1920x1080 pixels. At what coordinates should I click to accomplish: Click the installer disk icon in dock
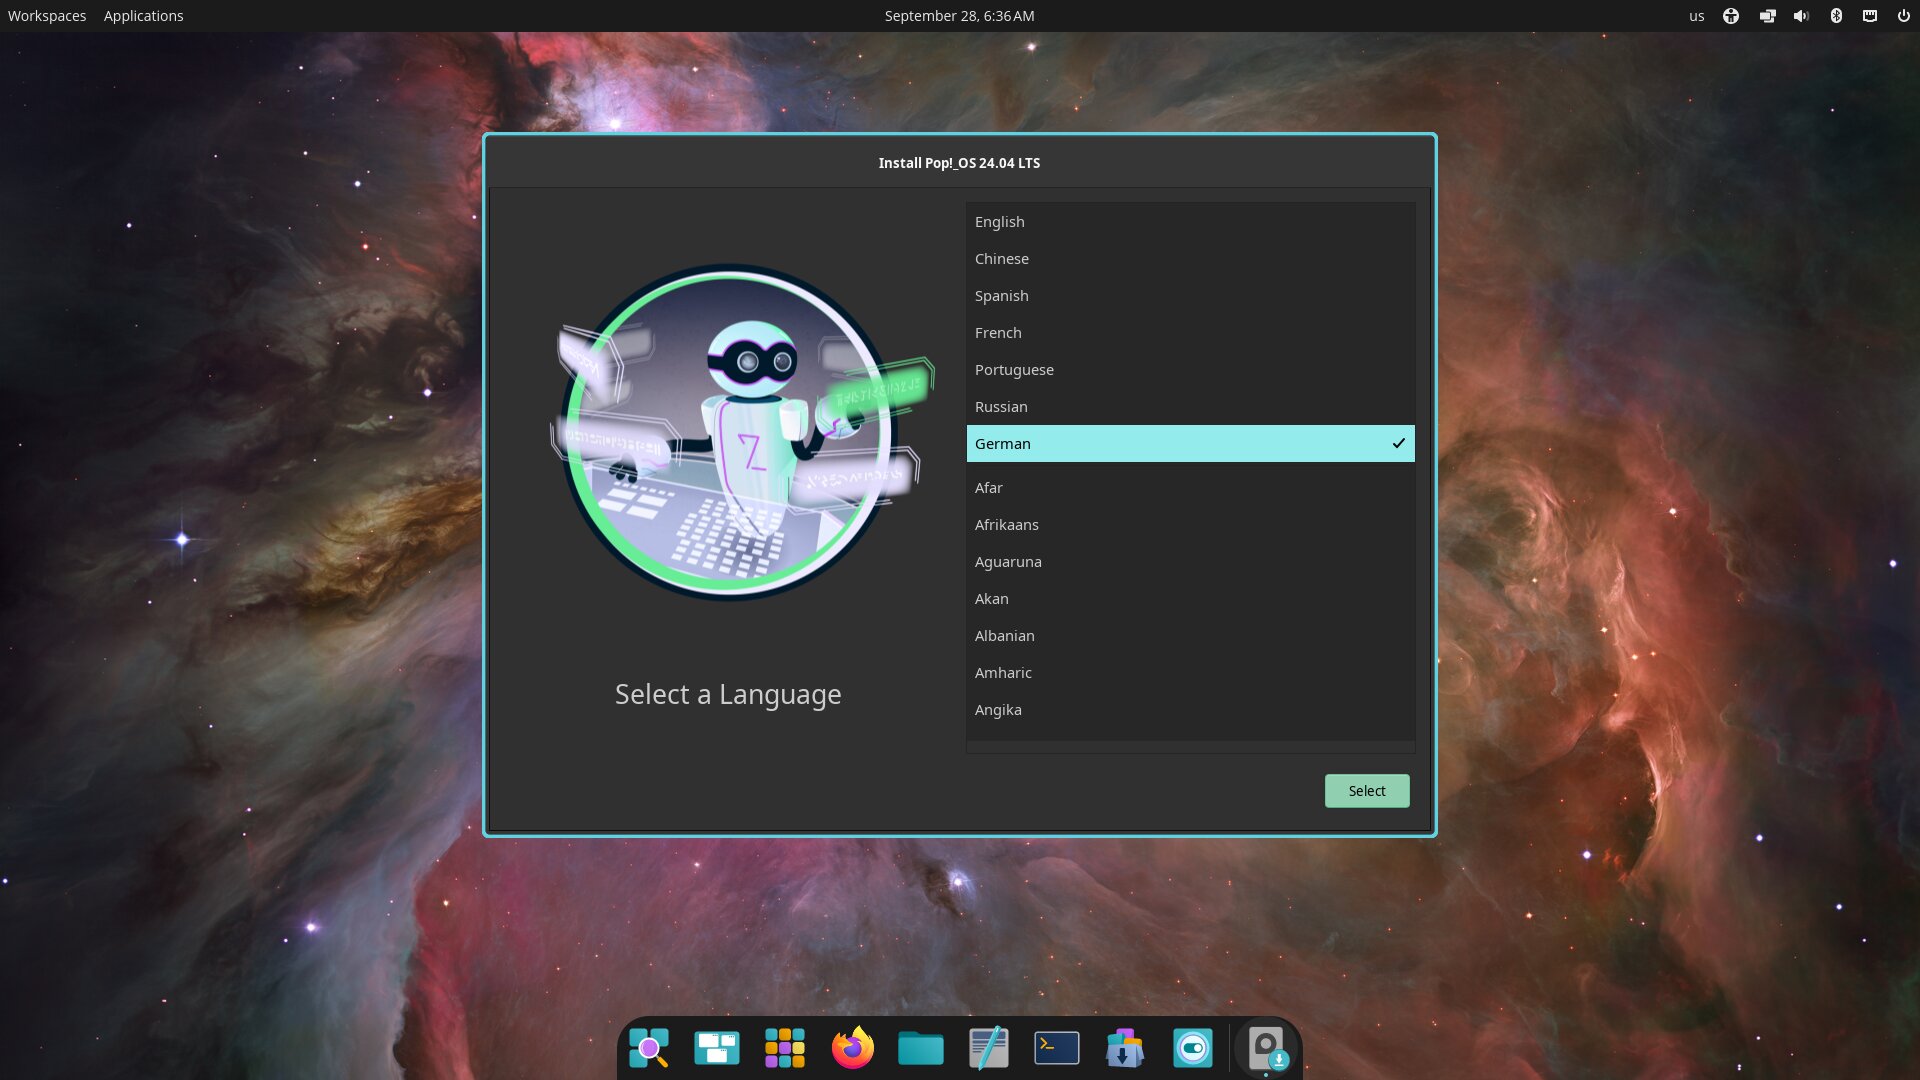(1267, 1048)
